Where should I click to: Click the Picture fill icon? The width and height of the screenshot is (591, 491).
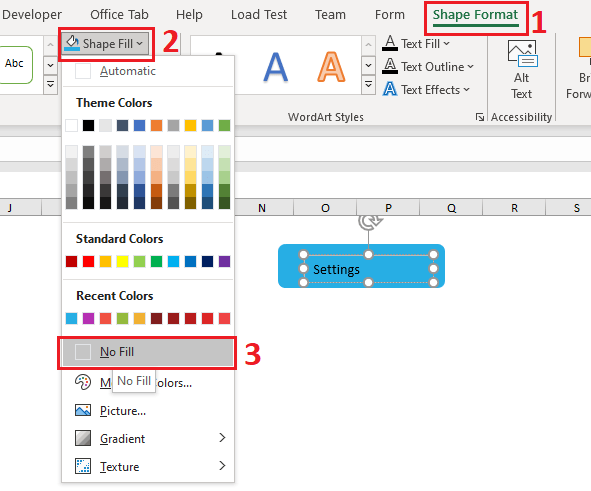pos(83,410)
